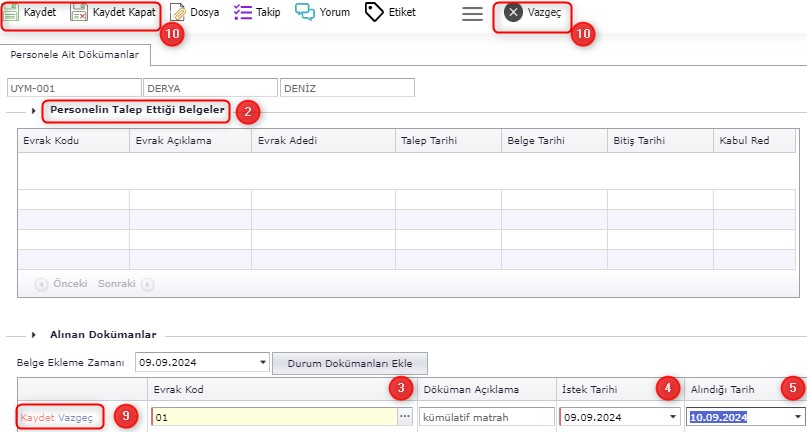Image resolution: width=807 pixels, height=432 pixels.
Task: Sort by Talep Tarihi column header
Action: [x=448, y=141]
